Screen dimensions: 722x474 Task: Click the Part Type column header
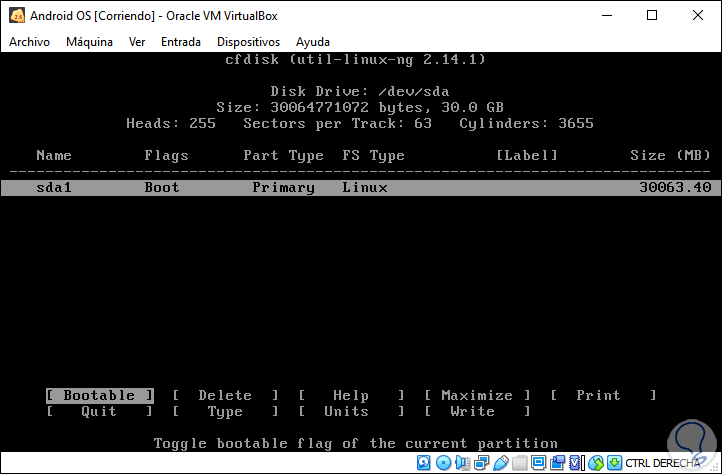(x=283, y=156)
